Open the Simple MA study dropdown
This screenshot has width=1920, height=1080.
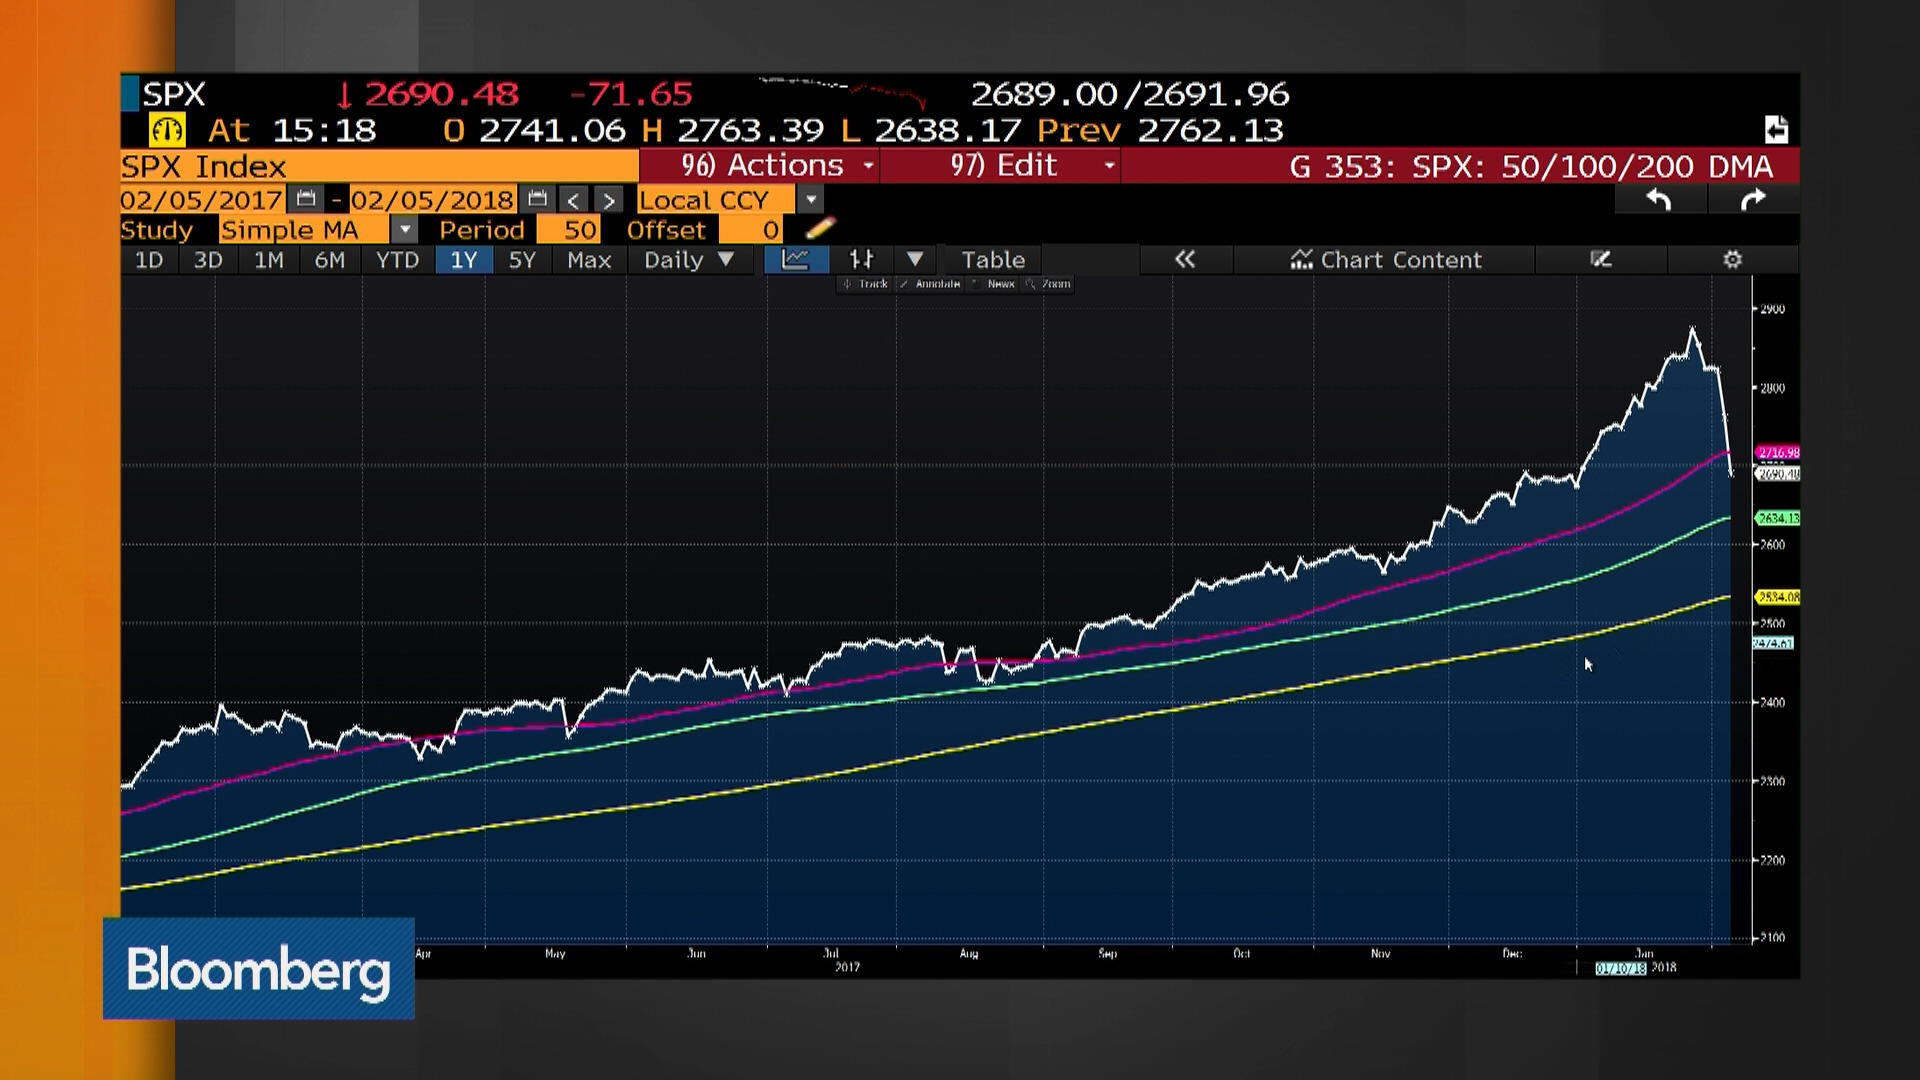pos(404,230)
